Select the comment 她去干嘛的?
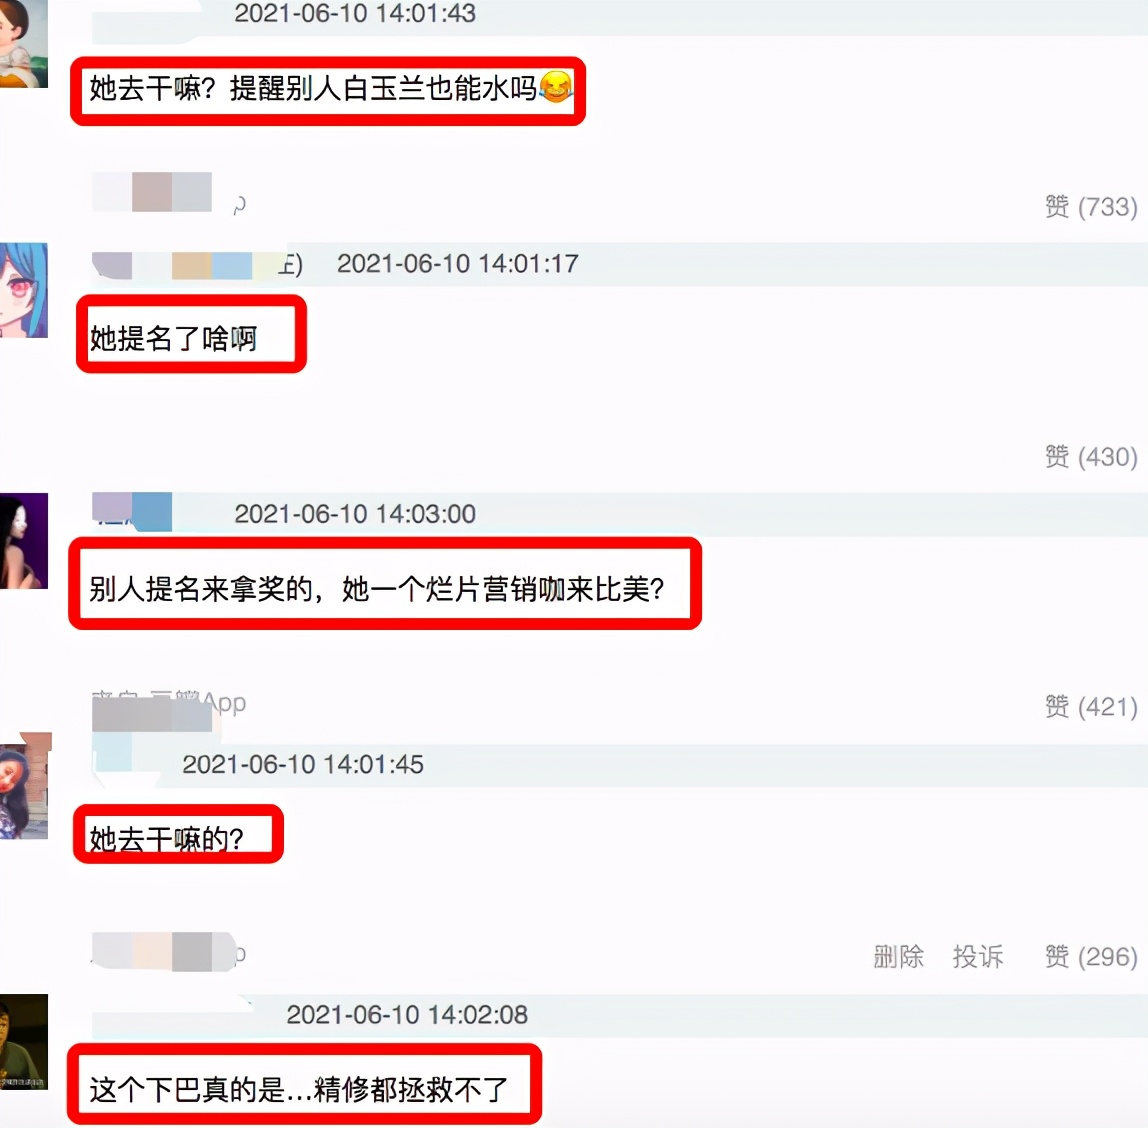1148x1128 pixels. pos(166,839)
